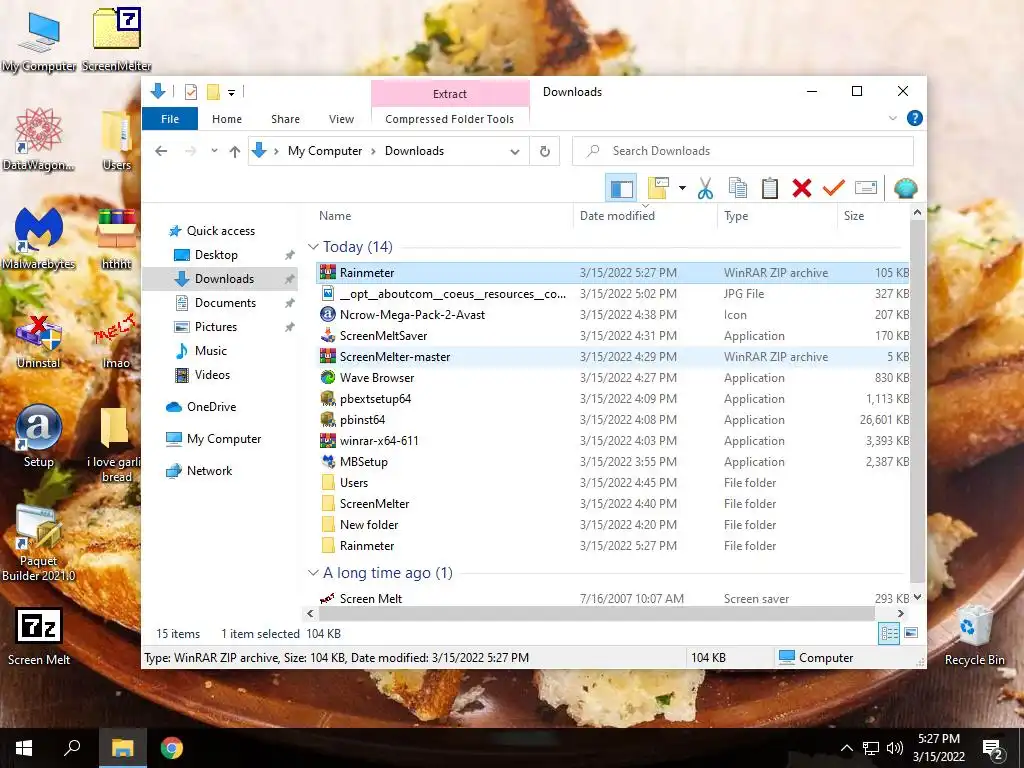Select Documents in the navigation pane

pos(225,302)
